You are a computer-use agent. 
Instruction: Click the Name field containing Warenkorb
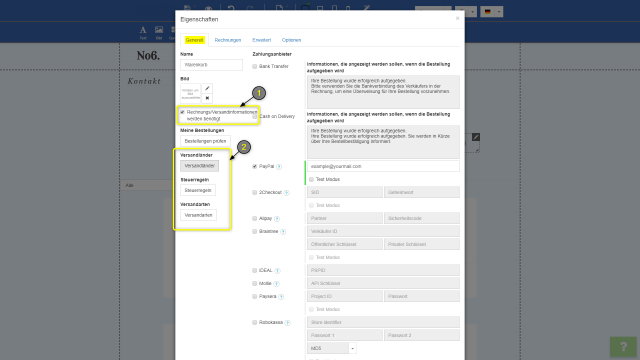(211, 65)
